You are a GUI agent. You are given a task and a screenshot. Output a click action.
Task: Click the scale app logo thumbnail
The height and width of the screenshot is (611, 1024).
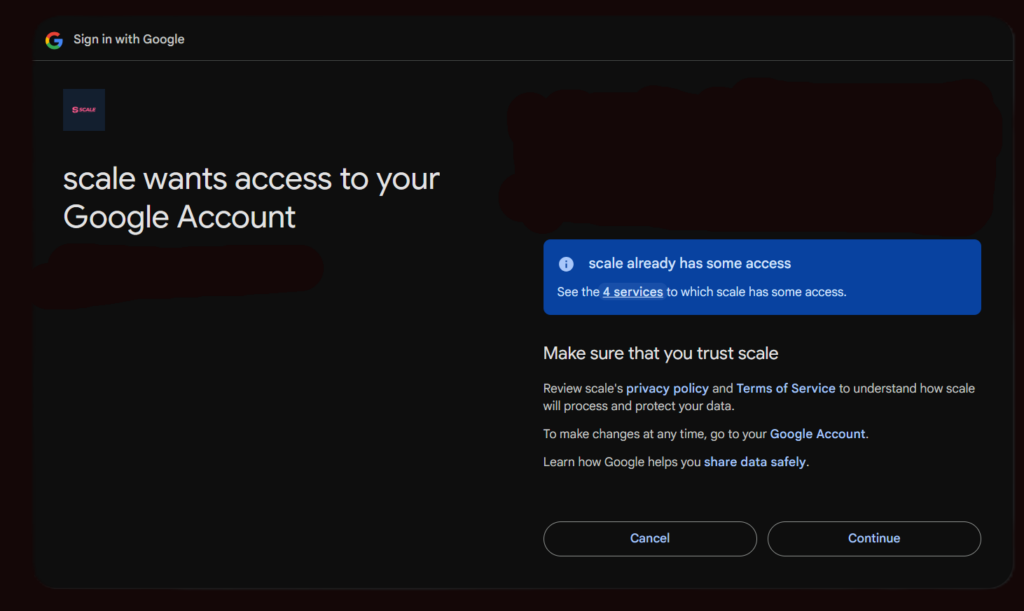coord(84,110)
